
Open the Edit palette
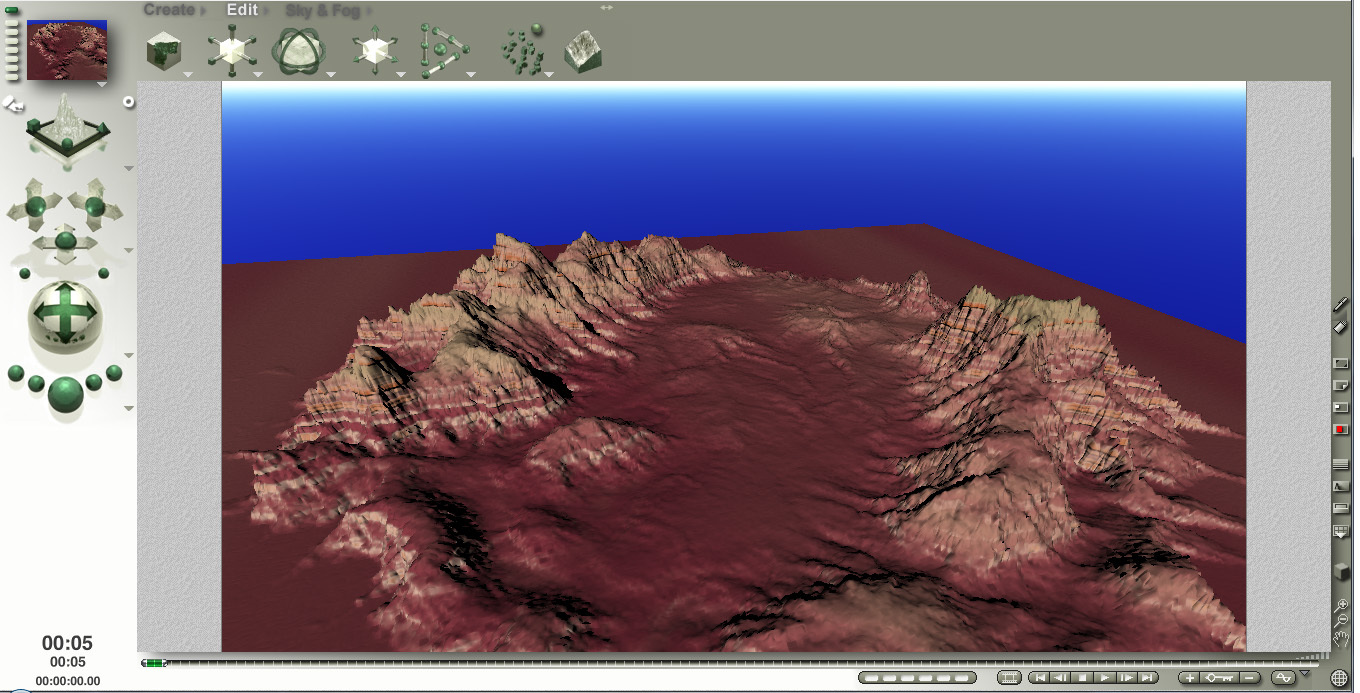point(242,10)
